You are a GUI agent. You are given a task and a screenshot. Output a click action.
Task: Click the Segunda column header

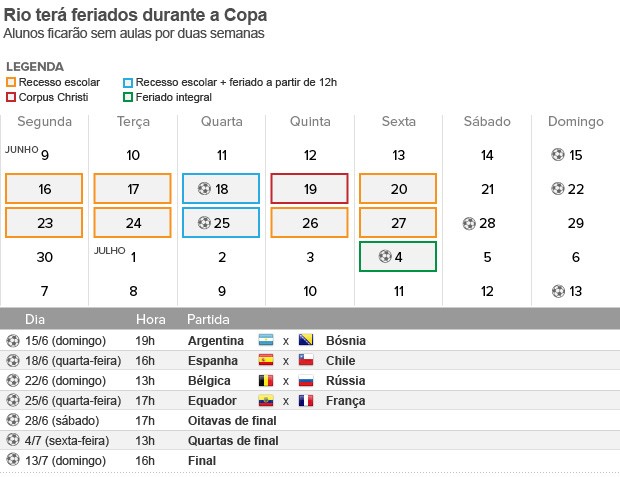click(45, 122)
